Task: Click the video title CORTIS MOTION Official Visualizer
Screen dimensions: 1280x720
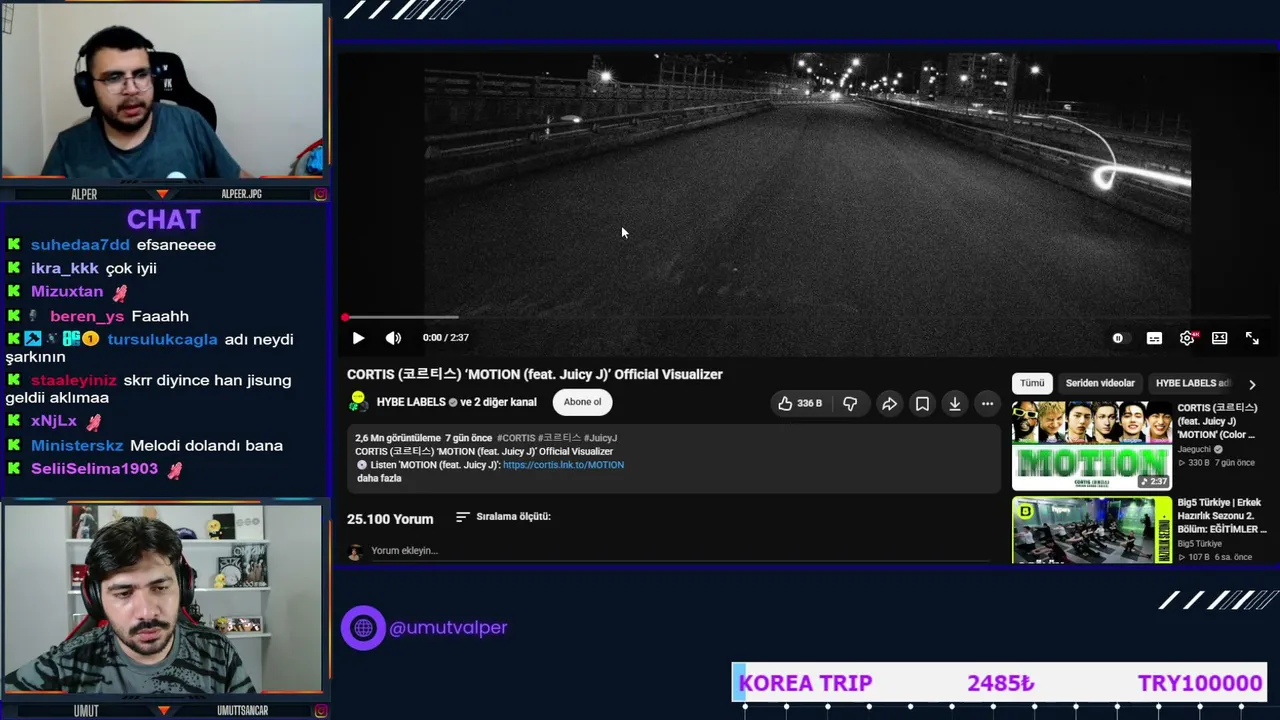Action: (535, 374)
